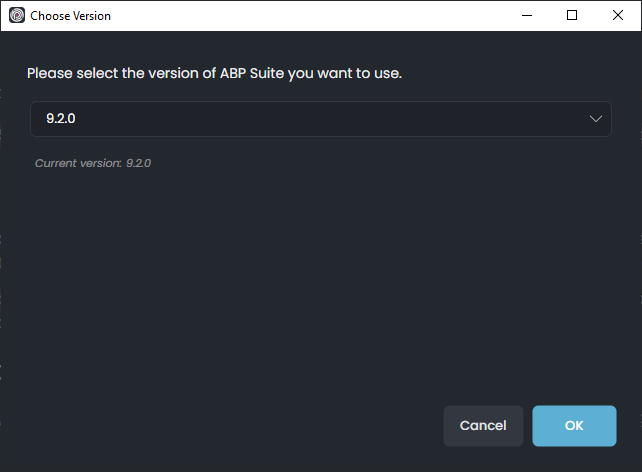Open the 9.2.0 version combo box
The image size is (642, 472).
tap(320, 119)
